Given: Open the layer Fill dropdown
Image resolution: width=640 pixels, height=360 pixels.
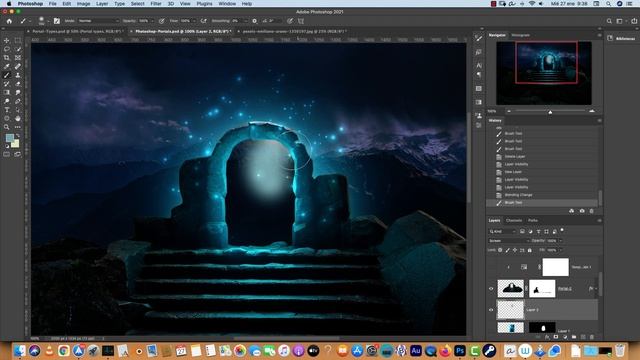Looking at the screenshot, I should (x=561, y=250).
